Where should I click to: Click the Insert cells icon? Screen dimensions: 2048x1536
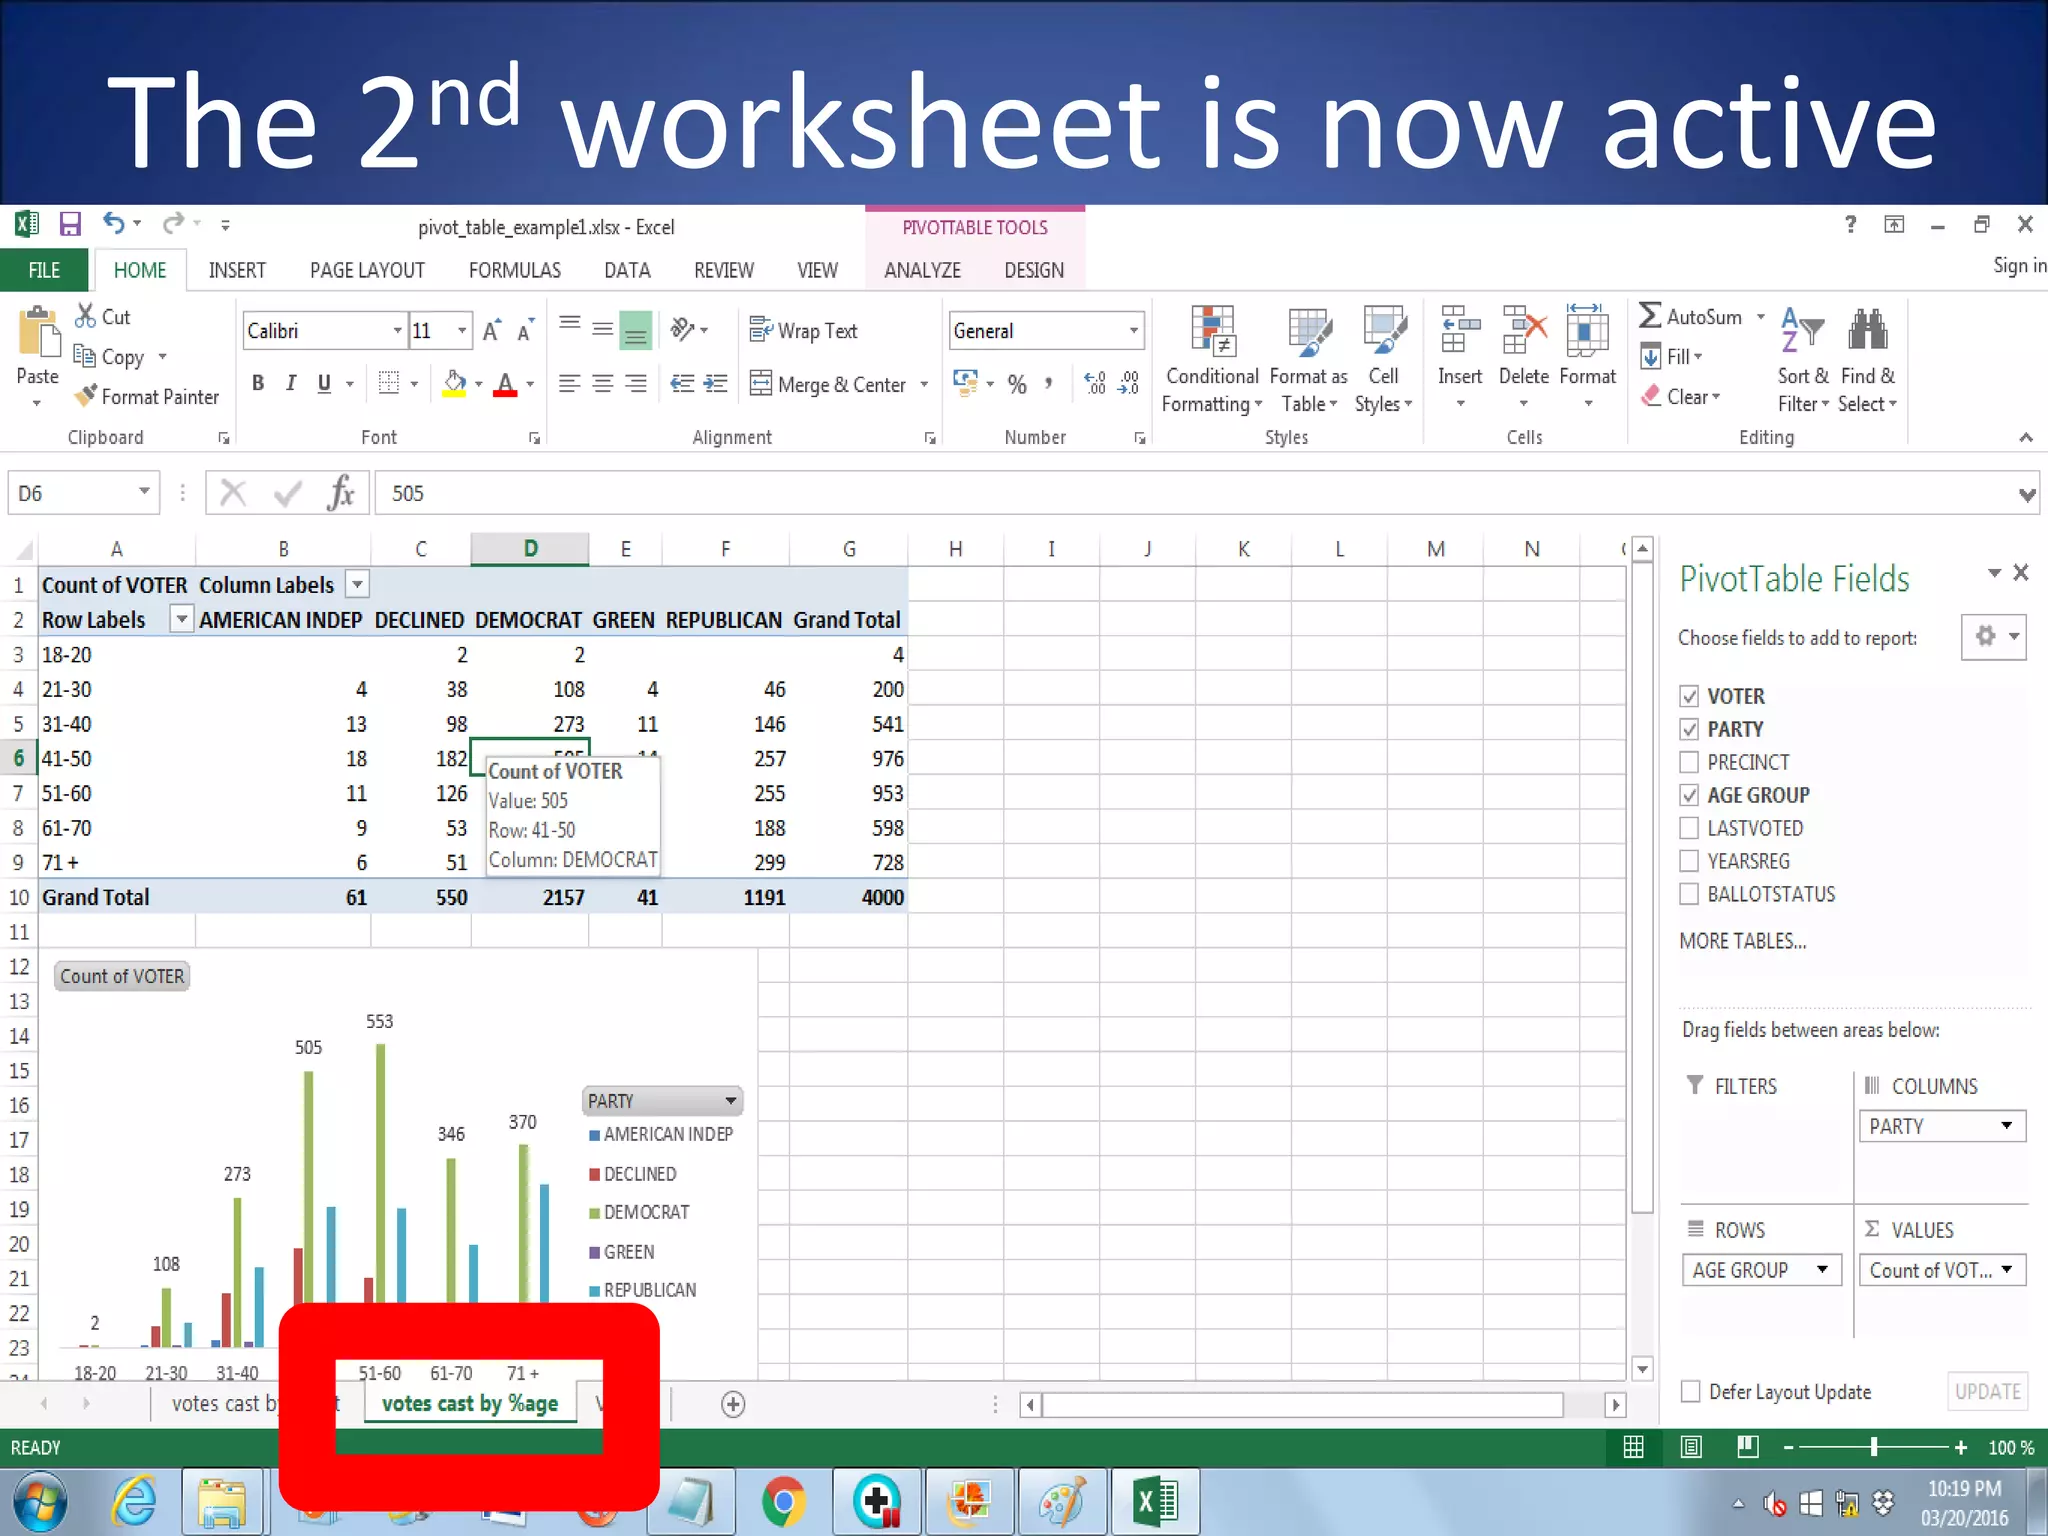[1460, 330]
